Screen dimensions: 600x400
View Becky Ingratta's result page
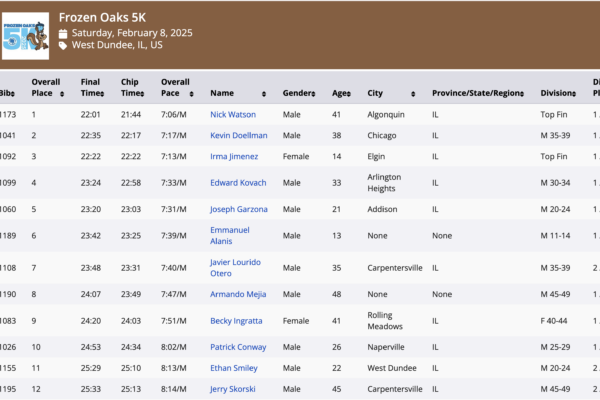[236, 321]
